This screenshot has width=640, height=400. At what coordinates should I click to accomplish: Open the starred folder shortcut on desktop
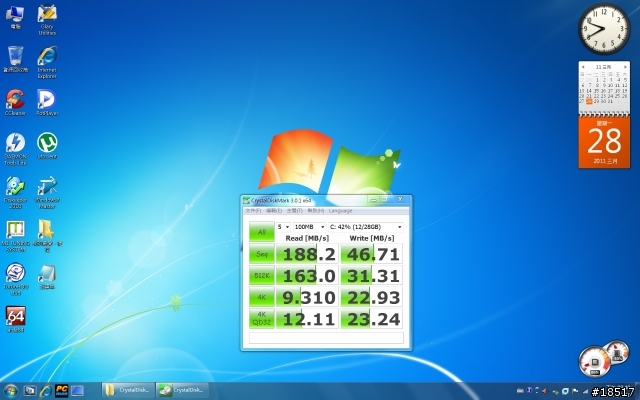47,236
